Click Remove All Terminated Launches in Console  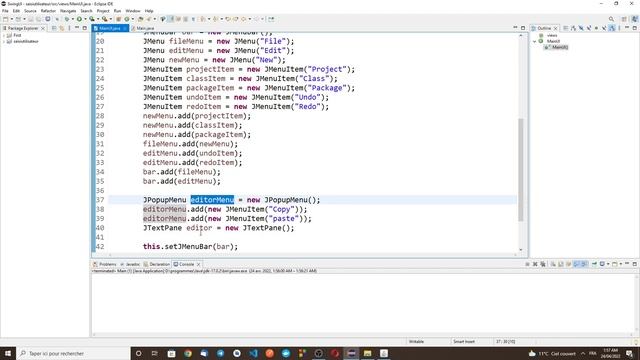coord(542,264)
